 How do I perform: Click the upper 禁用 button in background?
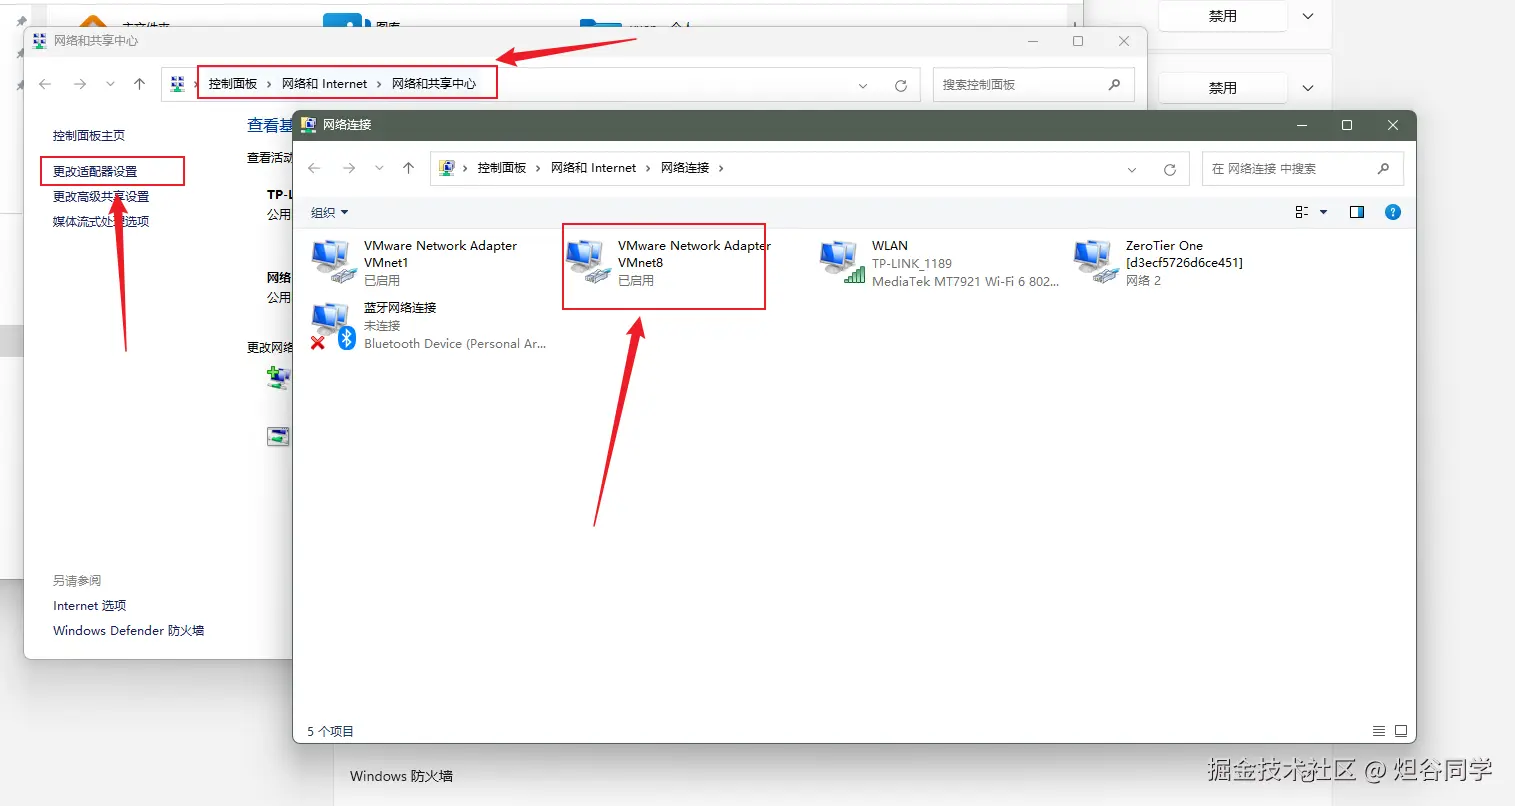click(x=1222, y=16)
